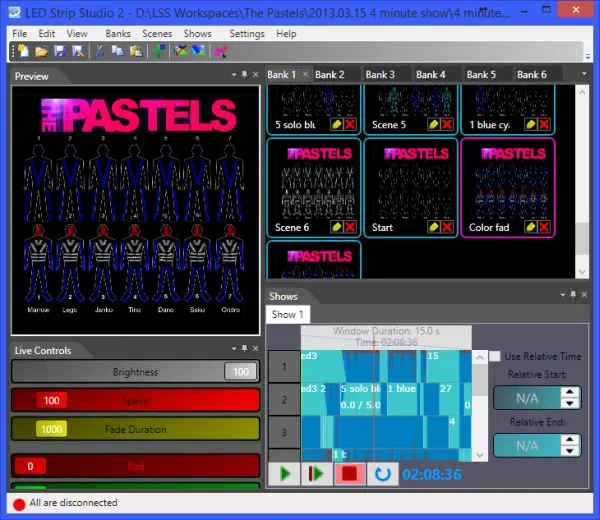Close the Bank 1 tab with its X
The image size is (600, 520).
pyautogui.click(x=305, y=74)
